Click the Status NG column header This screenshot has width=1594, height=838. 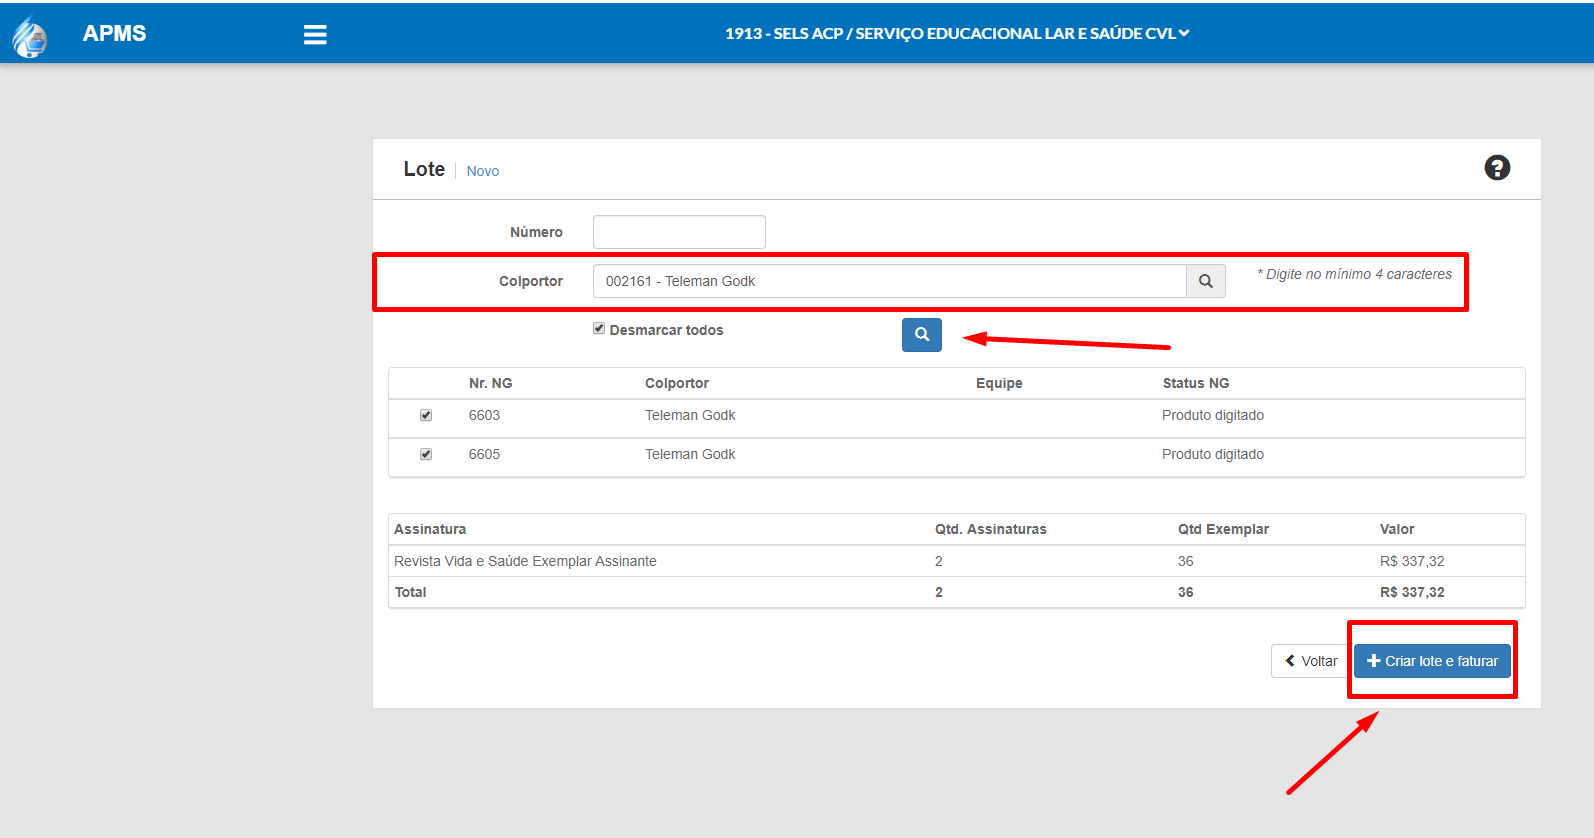tap(1196, 383)
